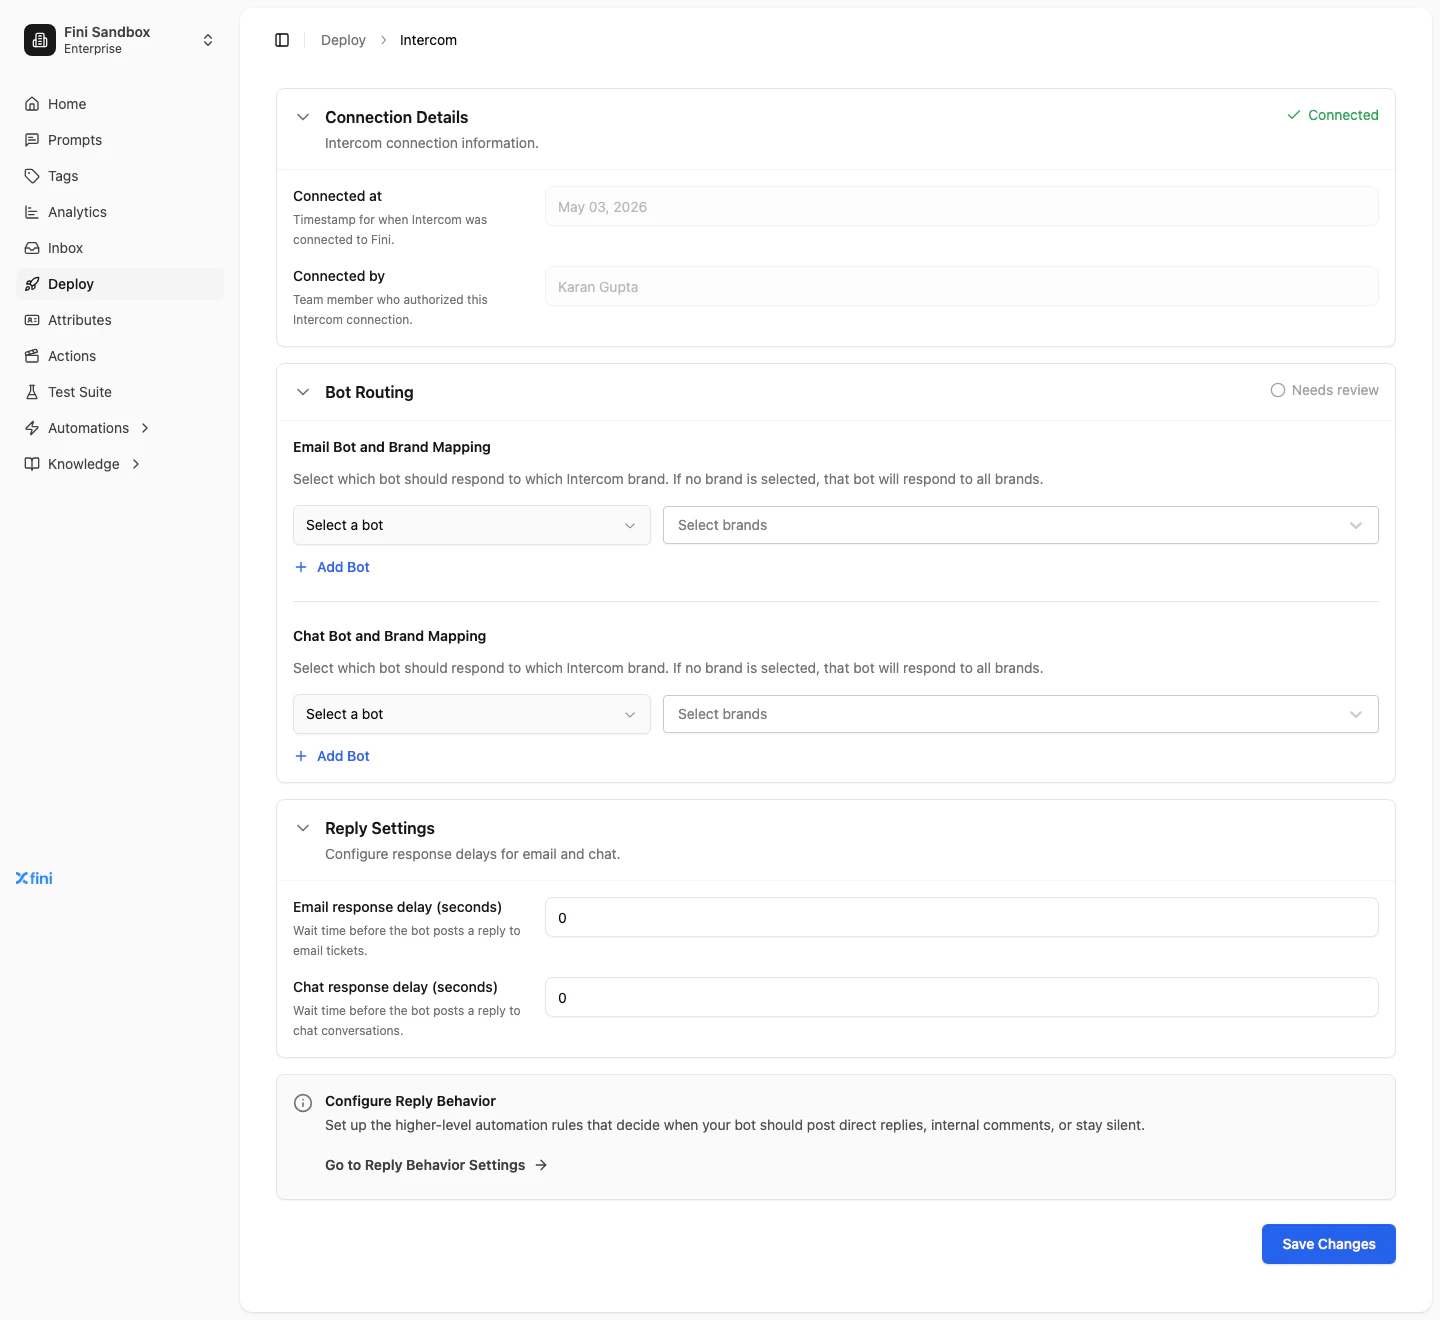Toggle the sidebar panel icon
This screenshot has width=1440, height=1320.
tap(282, 40)
